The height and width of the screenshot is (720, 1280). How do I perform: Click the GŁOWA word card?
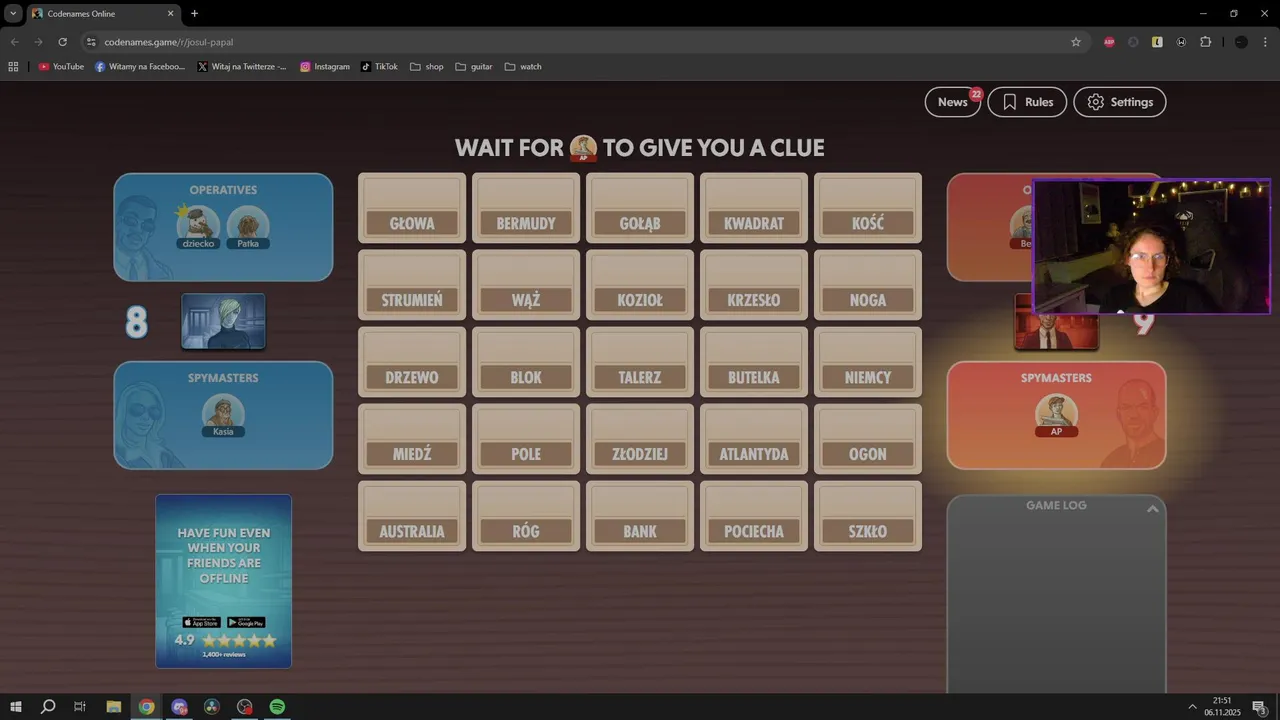pyautogui.click(x=412, y=208)
